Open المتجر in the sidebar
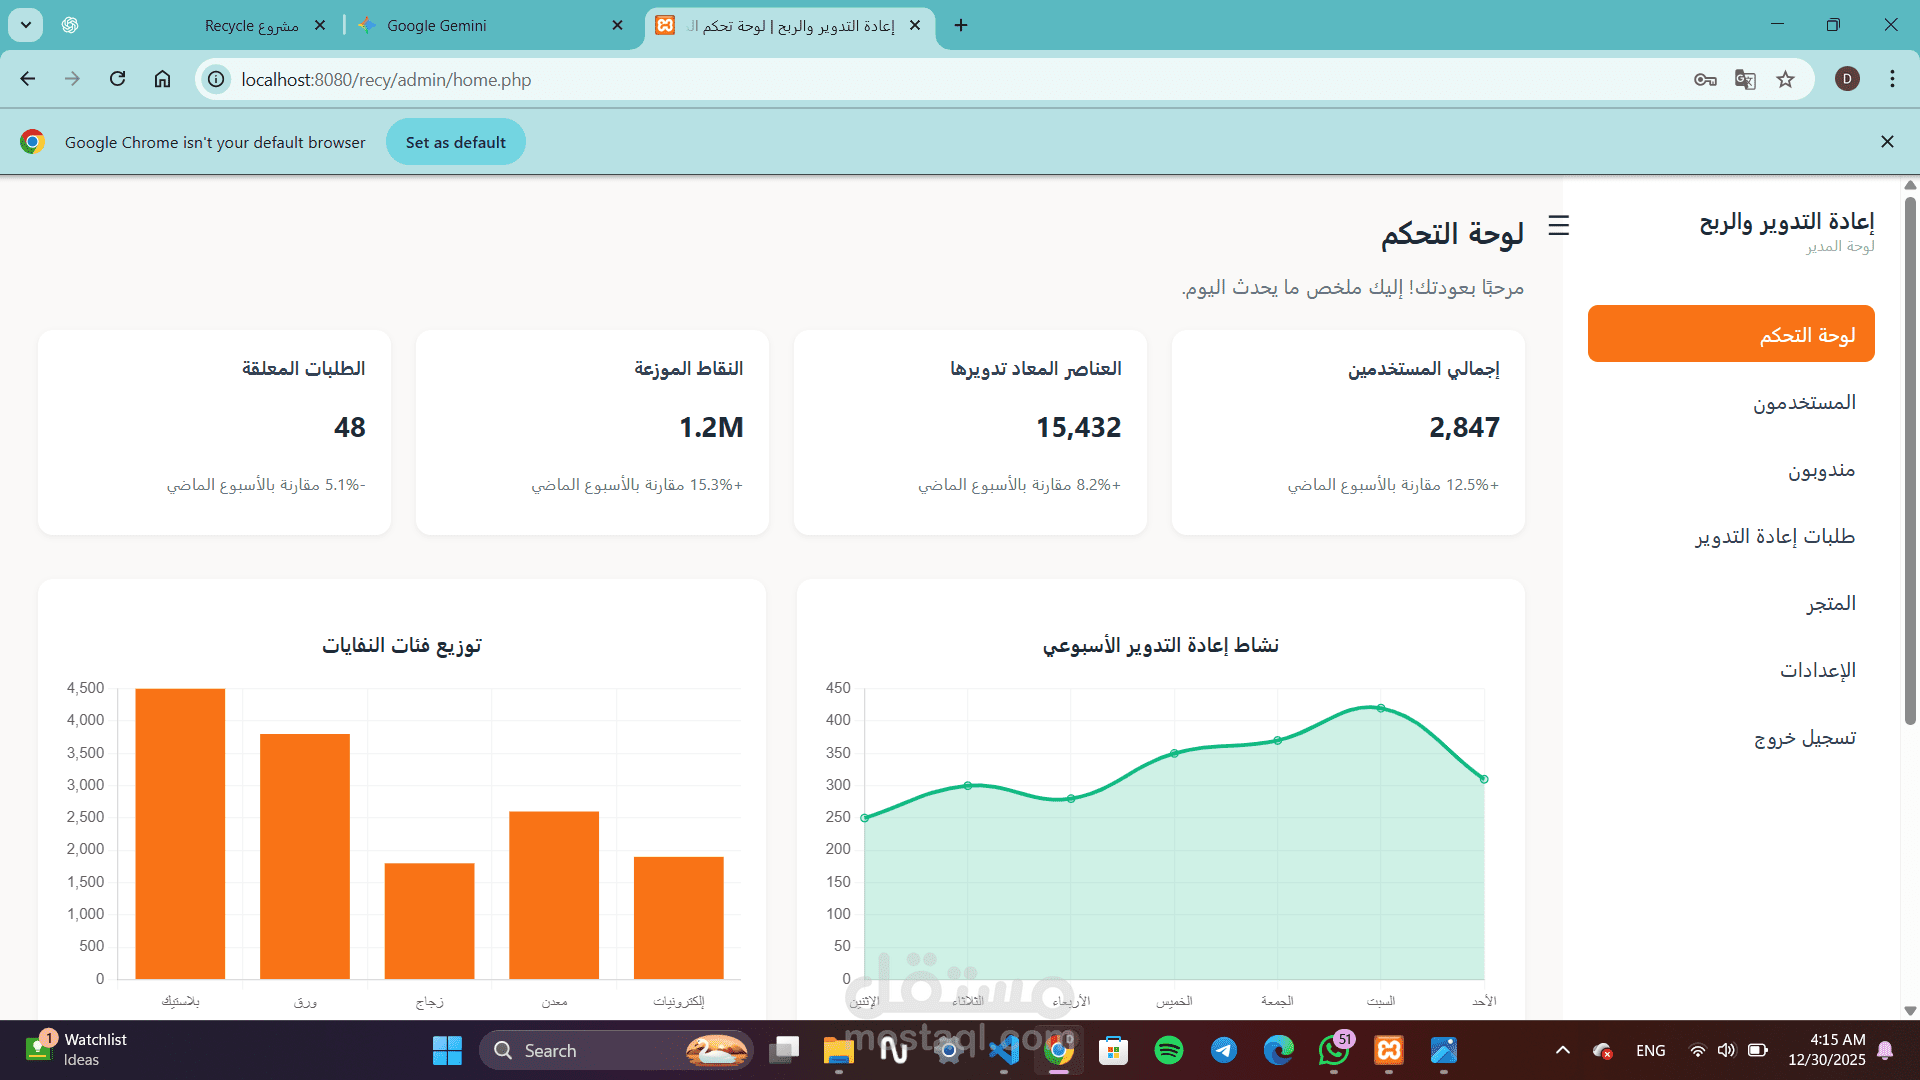 pos(1731,603)
